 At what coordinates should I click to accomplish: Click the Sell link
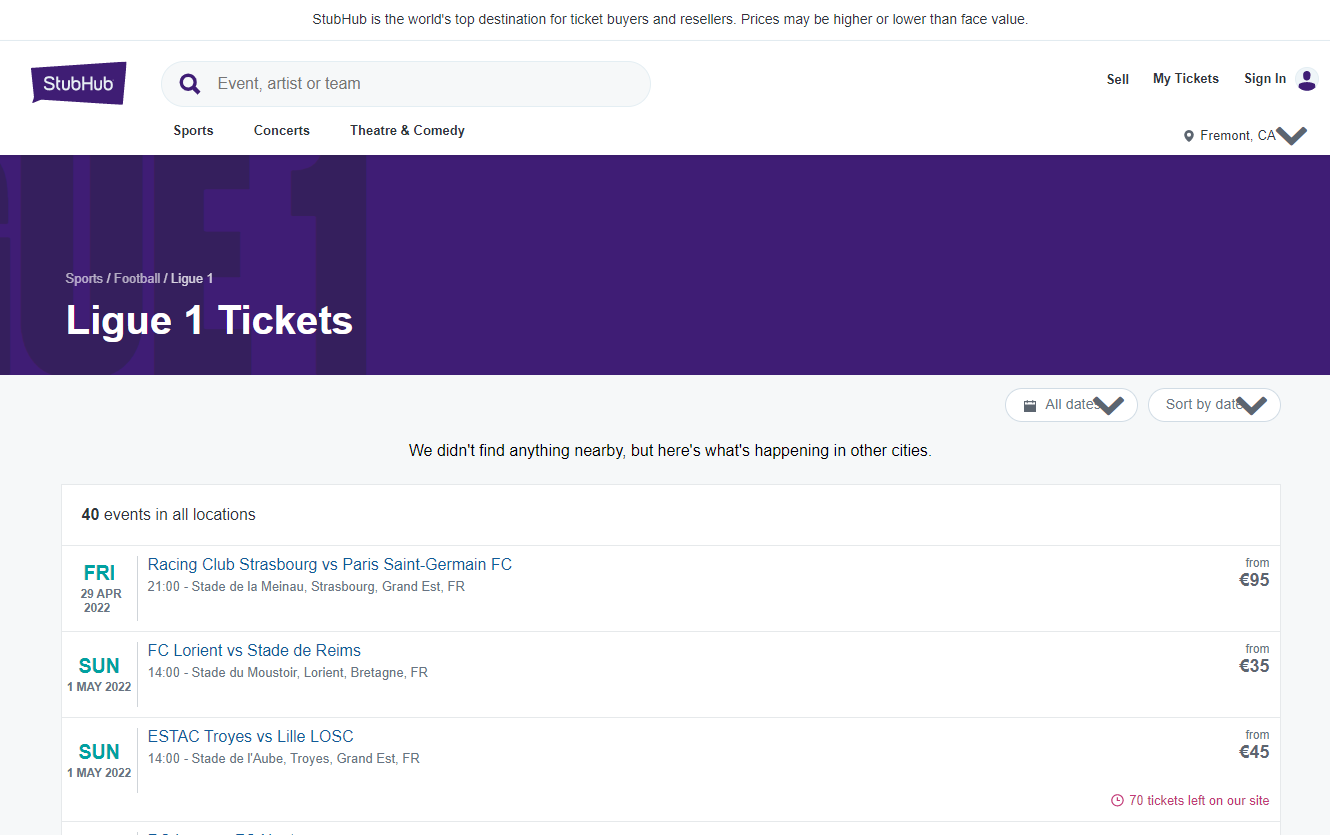[1118, 79]
